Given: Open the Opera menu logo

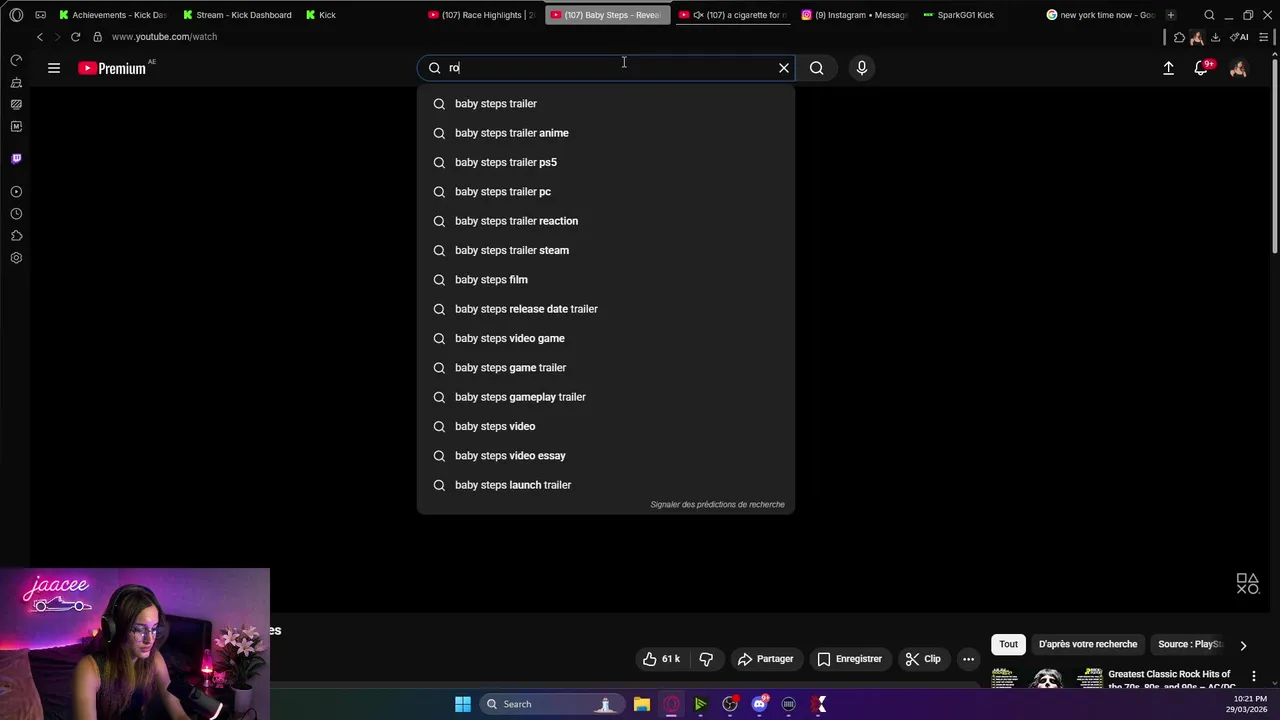Looking at the screenshot, I should click(16, 15).
